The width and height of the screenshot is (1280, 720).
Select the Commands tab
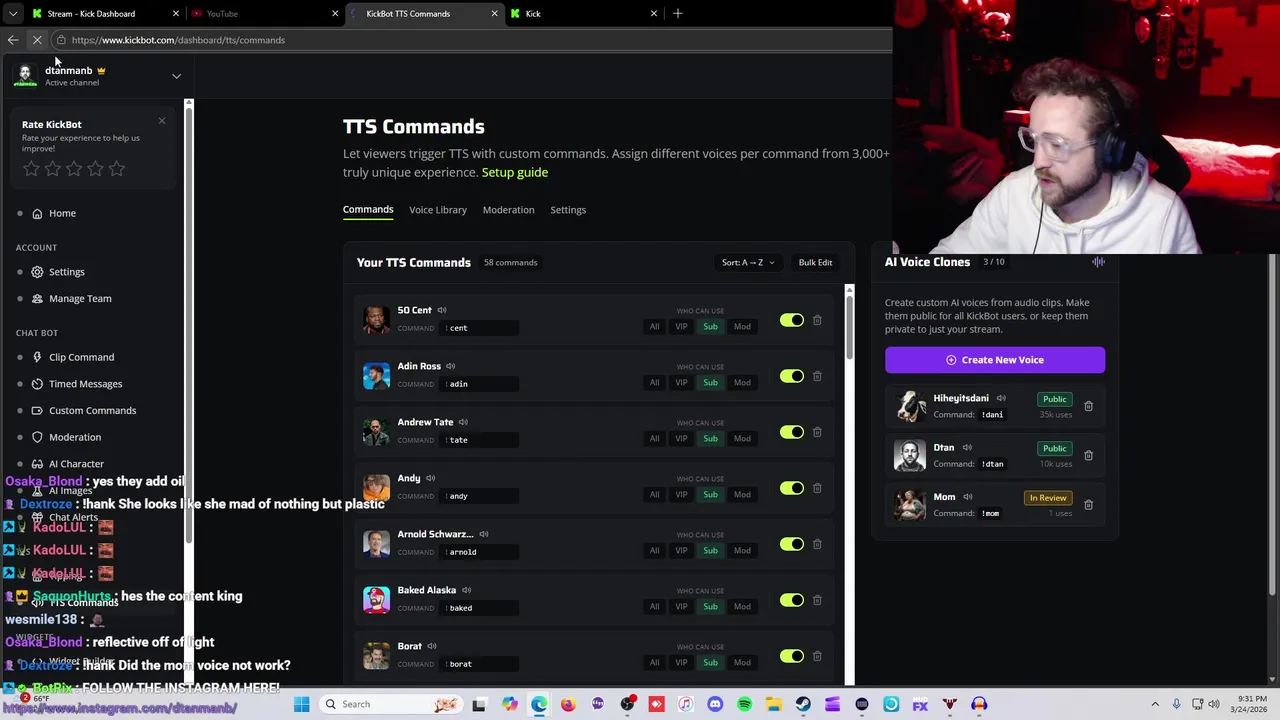point(368,209)
